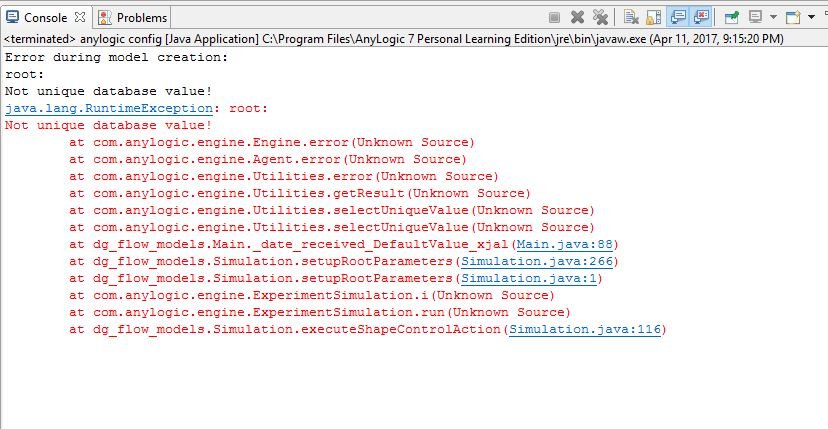Image resolution: width=828 pixels, height=429 pixels.
Task: Switch to the Console tab
Action: click(45, 17)
